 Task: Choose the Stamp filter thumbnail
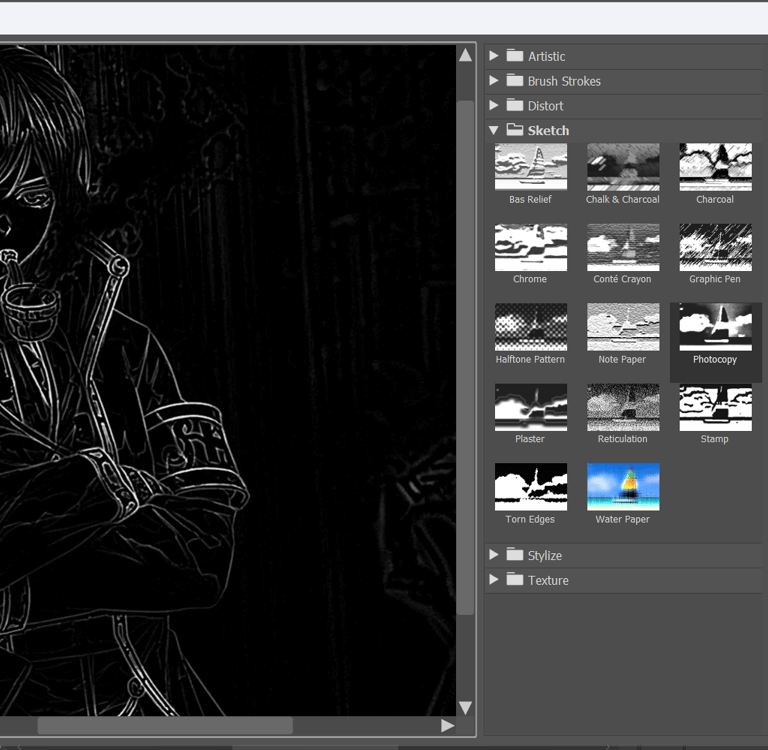[x=715, y=407]
